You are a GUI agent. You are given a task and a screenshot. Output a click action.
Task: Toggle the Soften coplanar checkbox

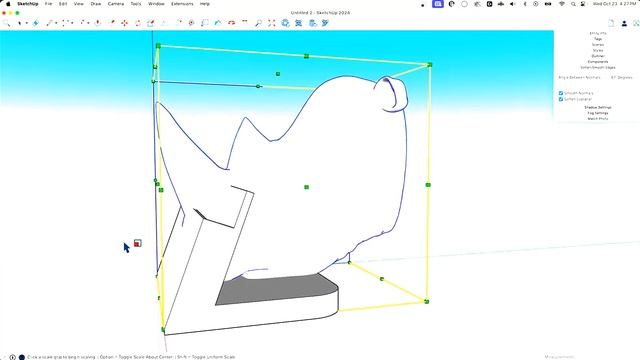tap(561, 99)
